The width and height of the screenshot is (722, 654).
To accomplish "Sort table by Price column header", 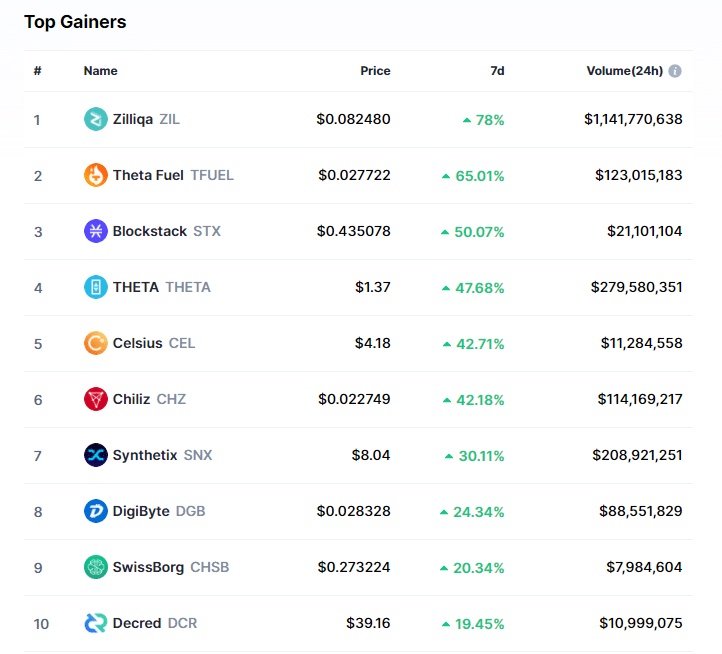I will coord(375,71).
